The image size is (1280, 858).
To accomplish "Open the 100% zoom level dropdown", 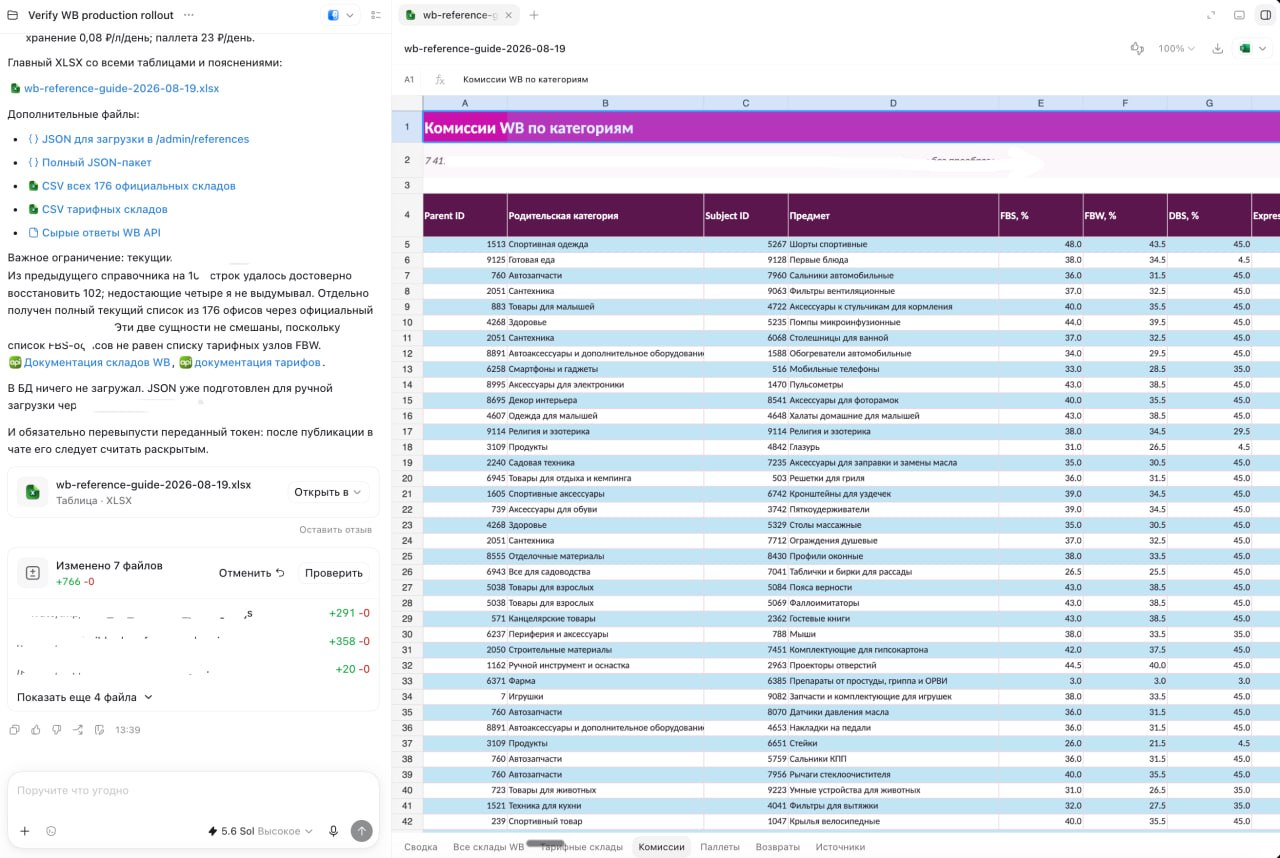I will click(x=1176, y=48).
